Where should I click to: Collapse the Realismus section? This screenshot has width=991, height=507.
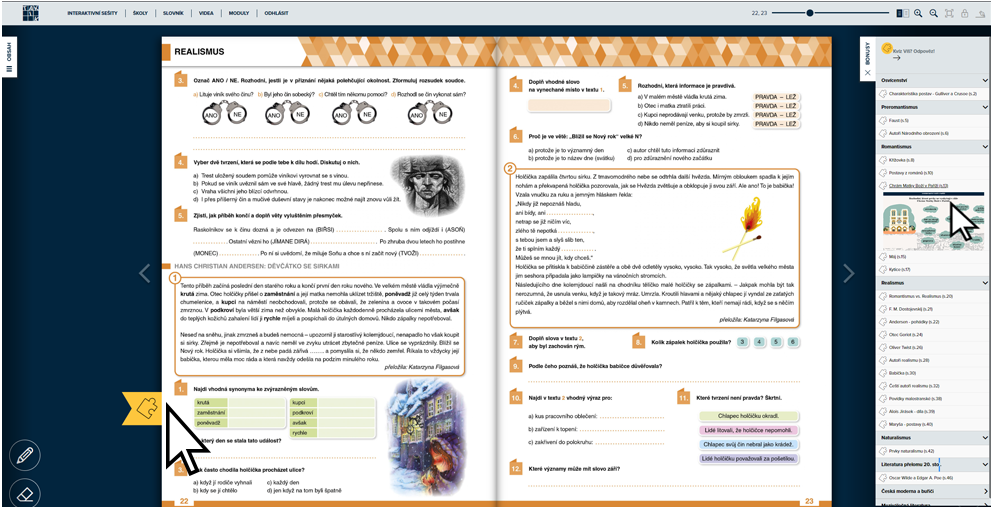pyautogui.click(x=985, y=283)
